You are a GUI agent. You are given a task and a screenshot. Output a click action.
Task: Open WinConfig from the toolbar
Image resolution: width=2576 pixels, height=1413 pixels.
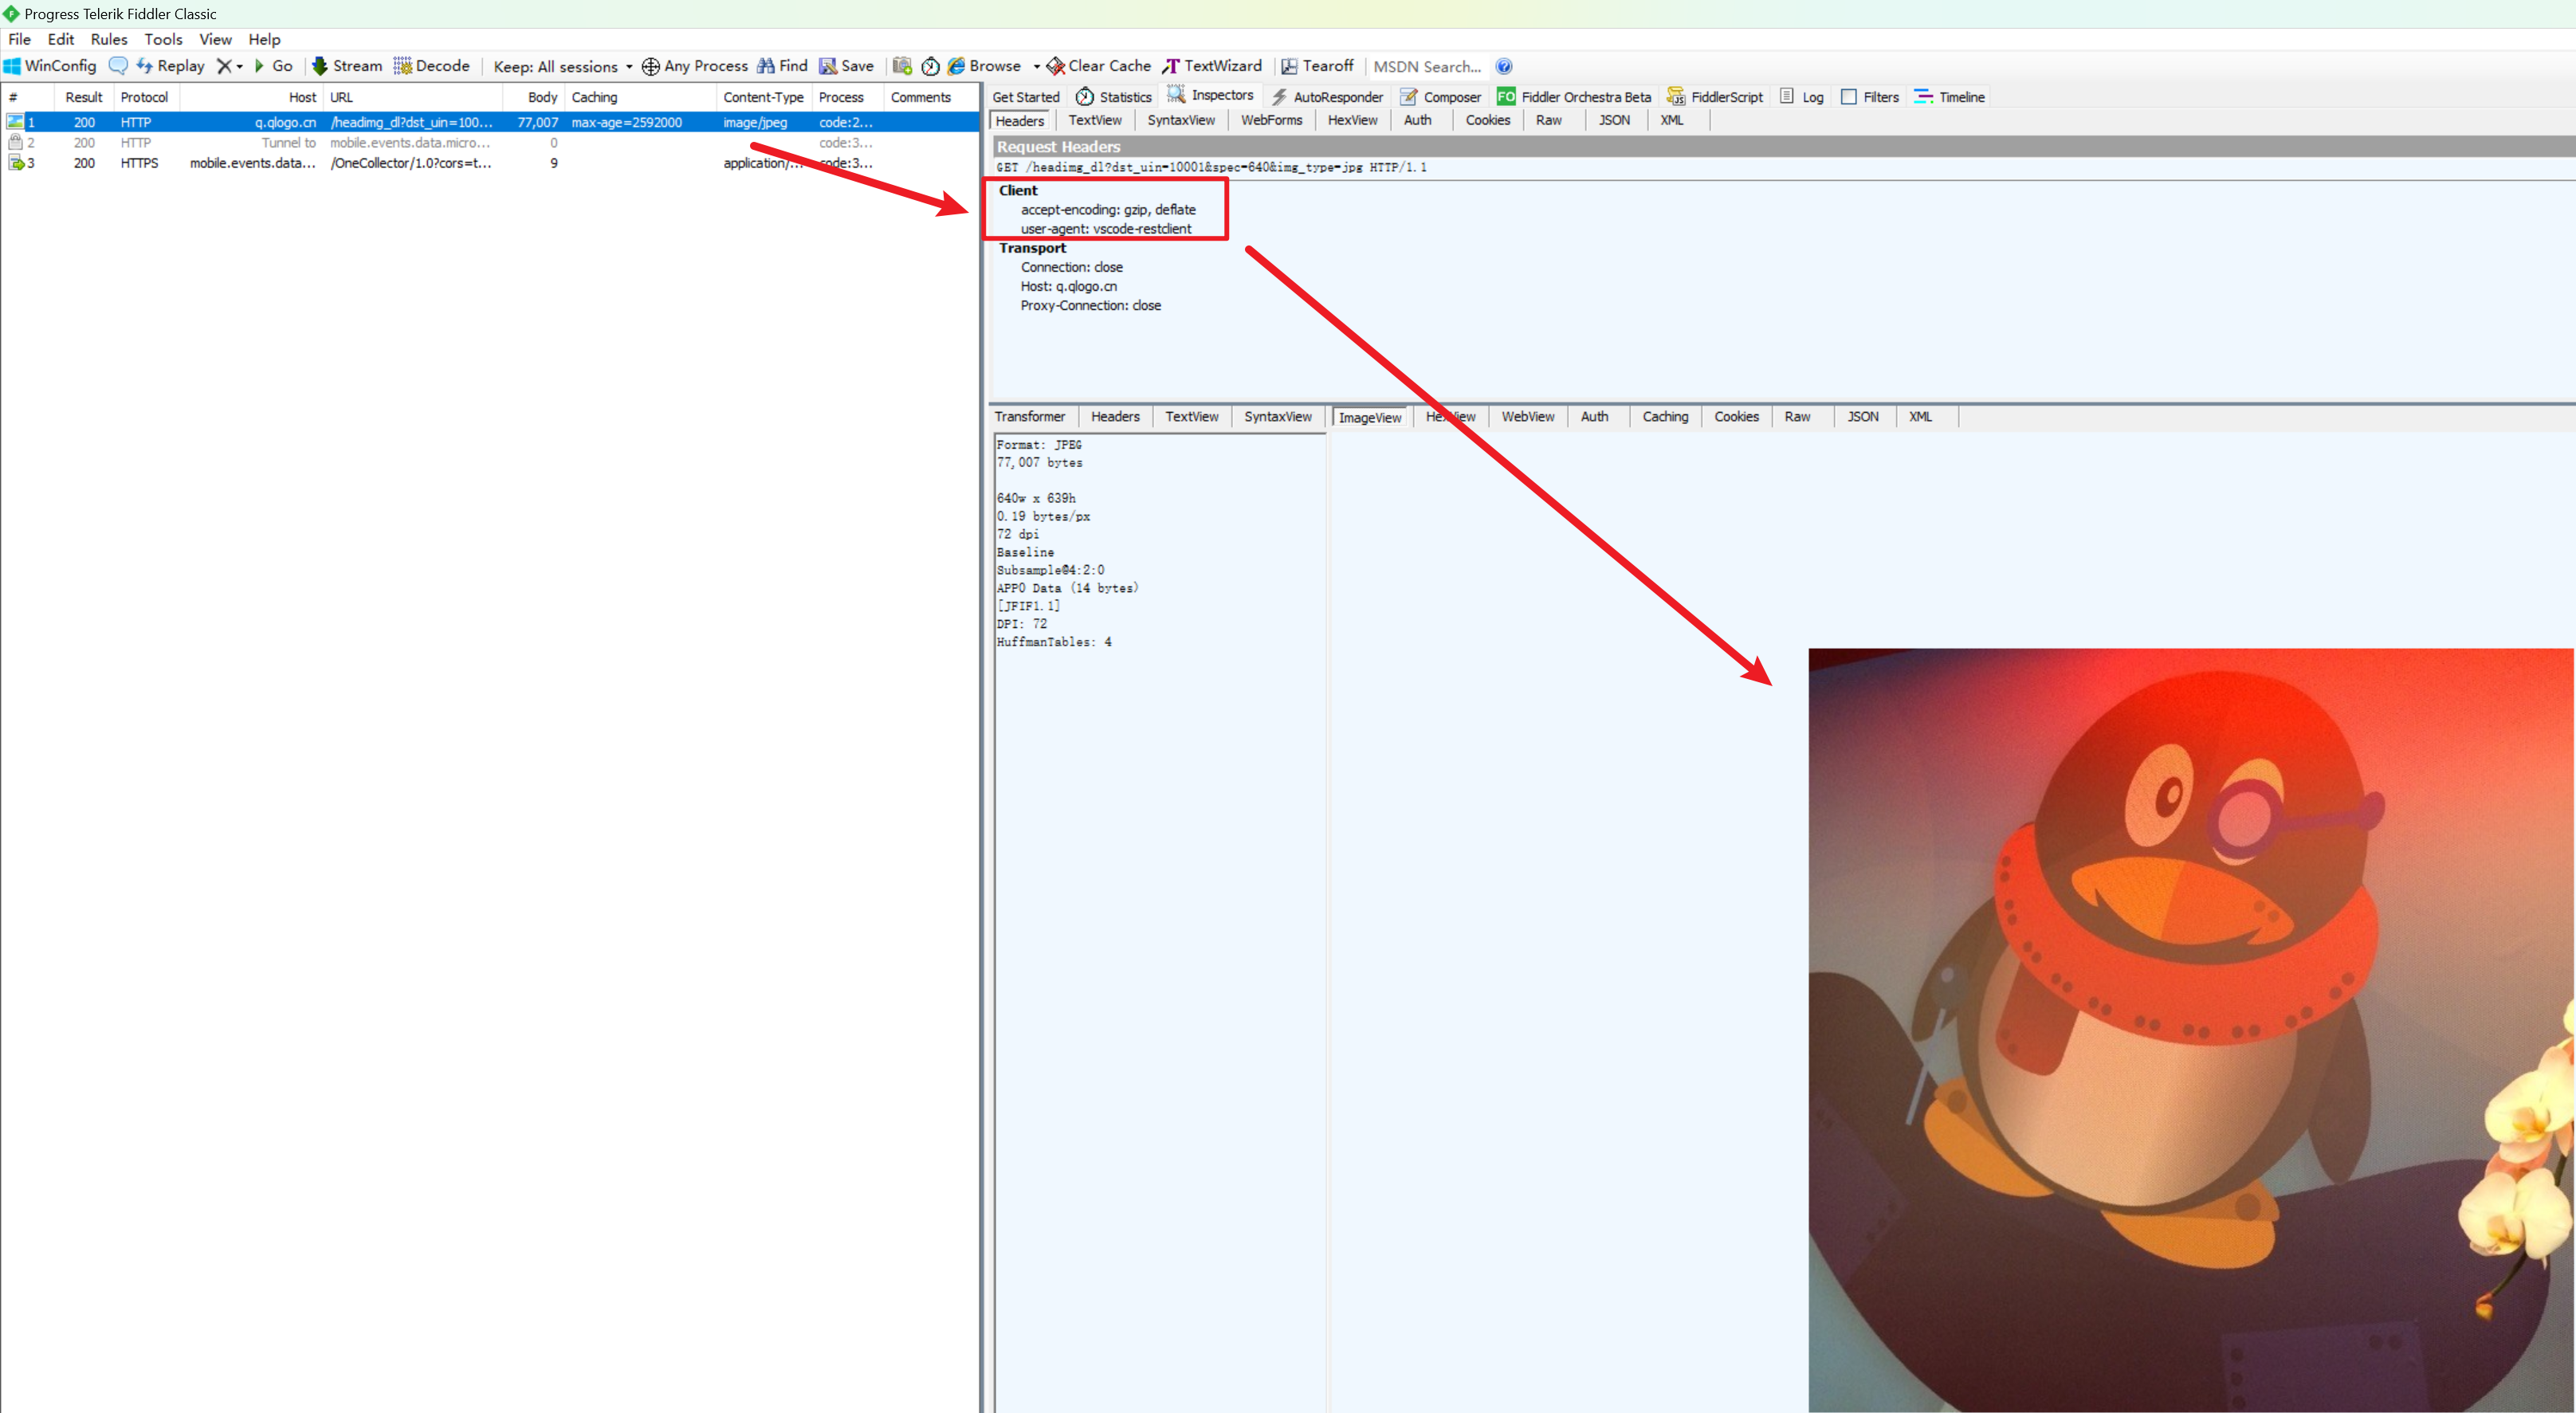pos(50,66)
